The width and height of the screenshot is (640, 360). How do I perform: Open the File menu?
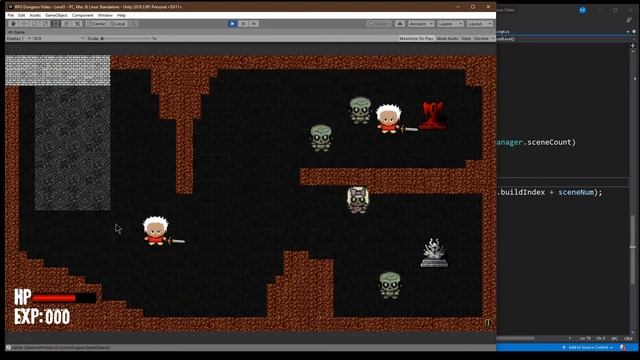click(x=11, y=15)
